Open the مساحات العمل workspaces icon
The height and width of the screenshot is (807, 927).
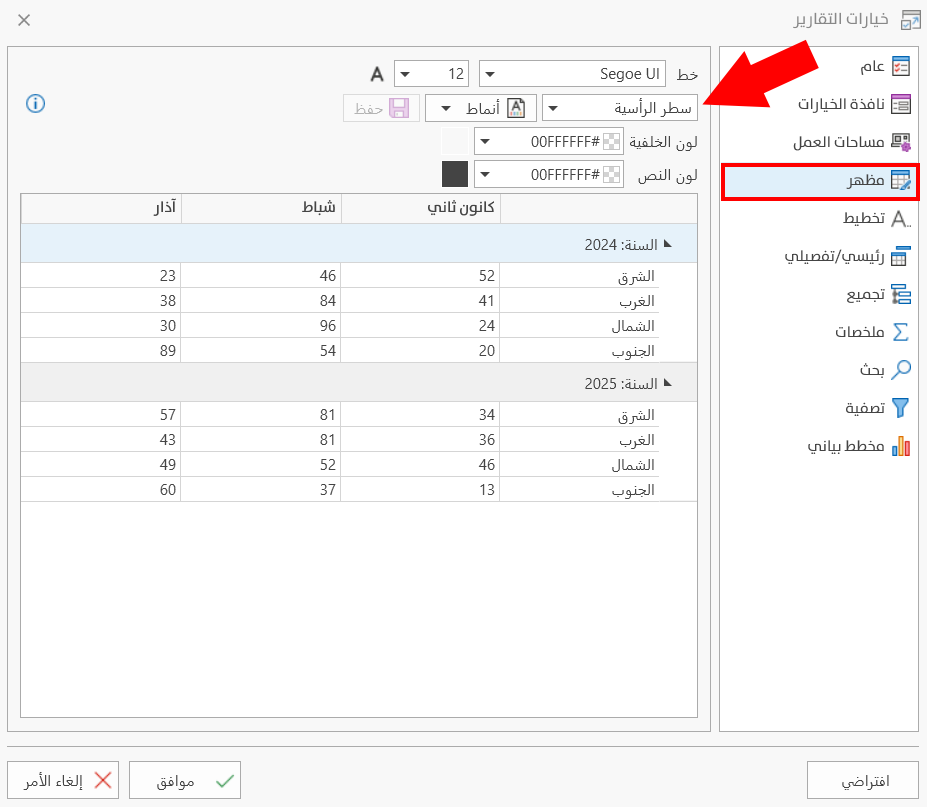click(900, 143)
